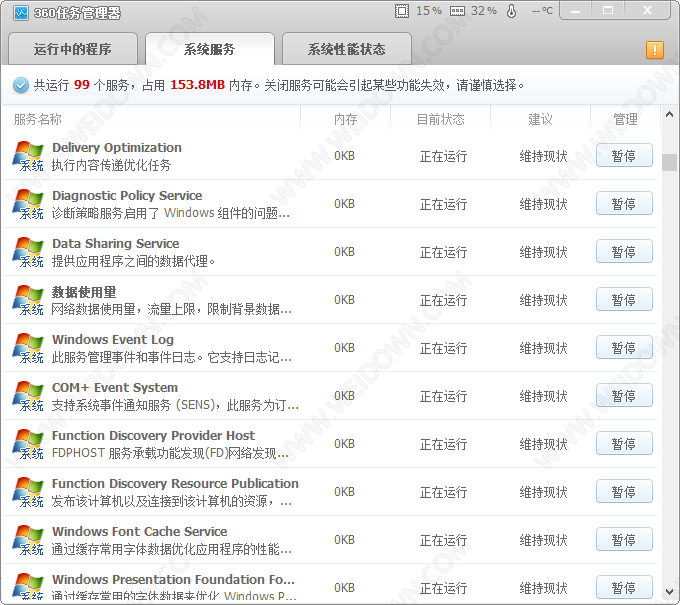Open the 系统性能状态 tab
The height and width of the screenshot is (605, 680).
click(347, 49)
